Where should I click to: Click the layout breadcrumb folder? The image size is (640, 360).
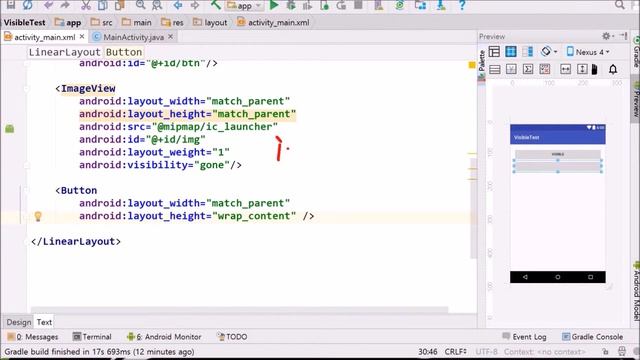tap(210, 22)
